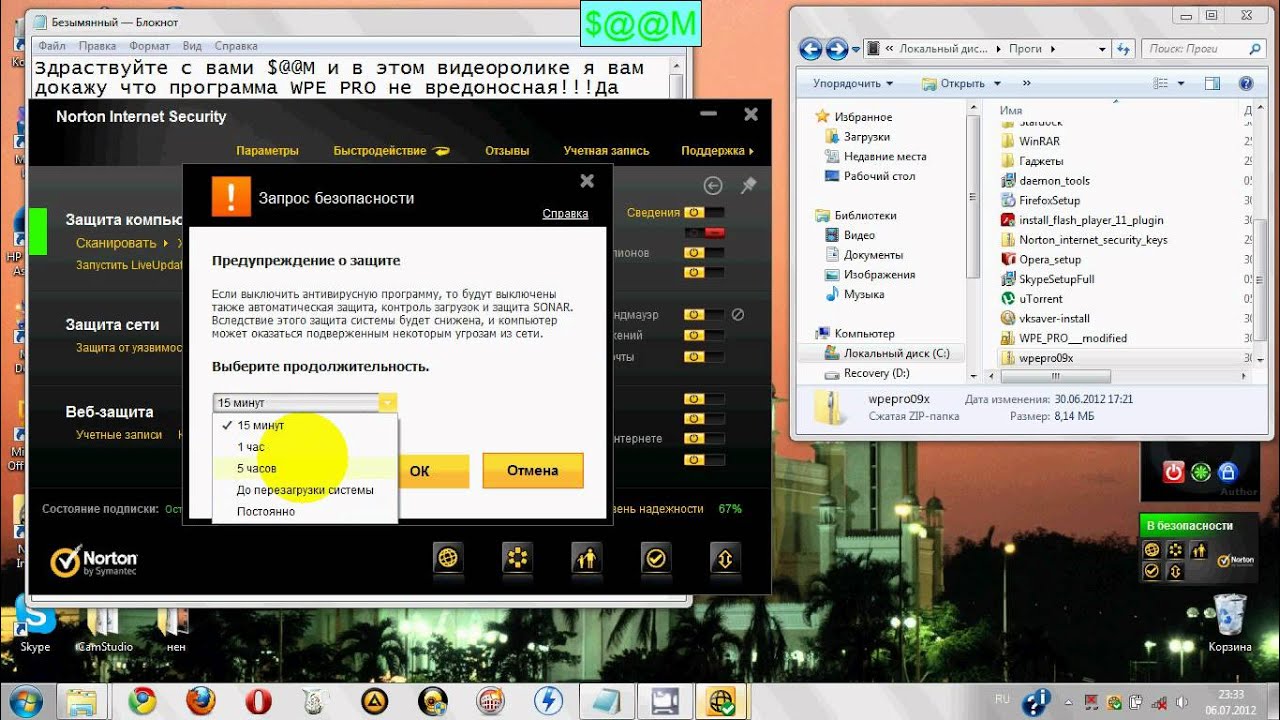
Task: Click up-down arrows icon in Norton gadget
Action: click(1175, 571)
